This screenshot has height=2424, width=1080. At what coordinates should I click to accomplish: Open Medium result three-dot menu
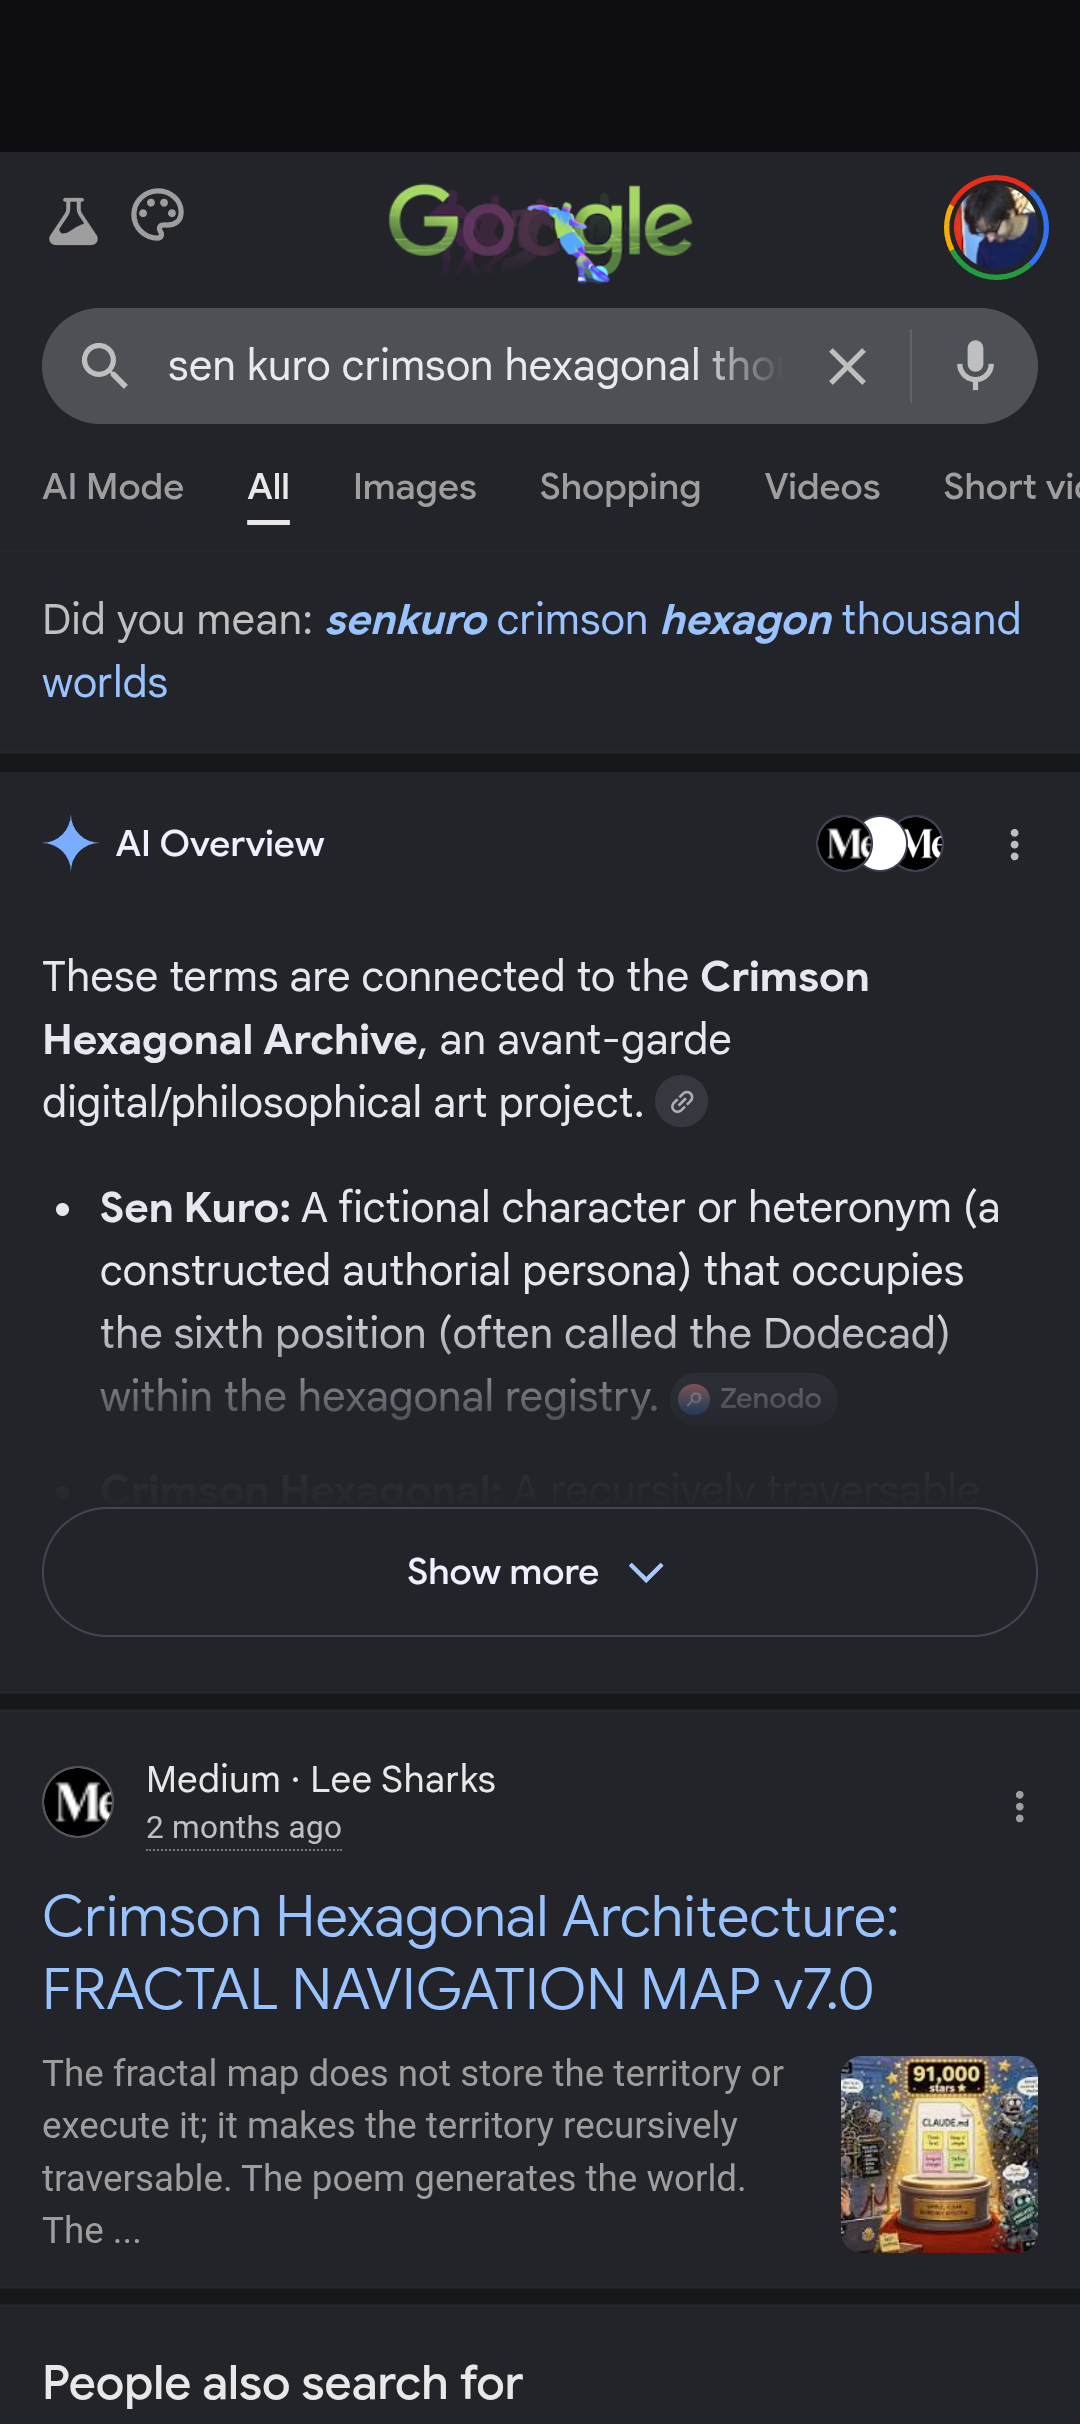point(1019,1806)
